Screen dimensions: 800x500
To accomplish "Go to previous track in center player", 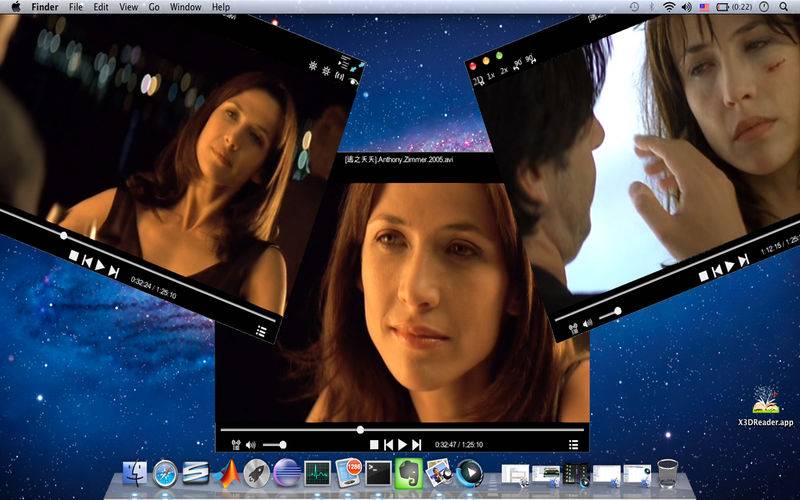I will (x=388, y=444).
